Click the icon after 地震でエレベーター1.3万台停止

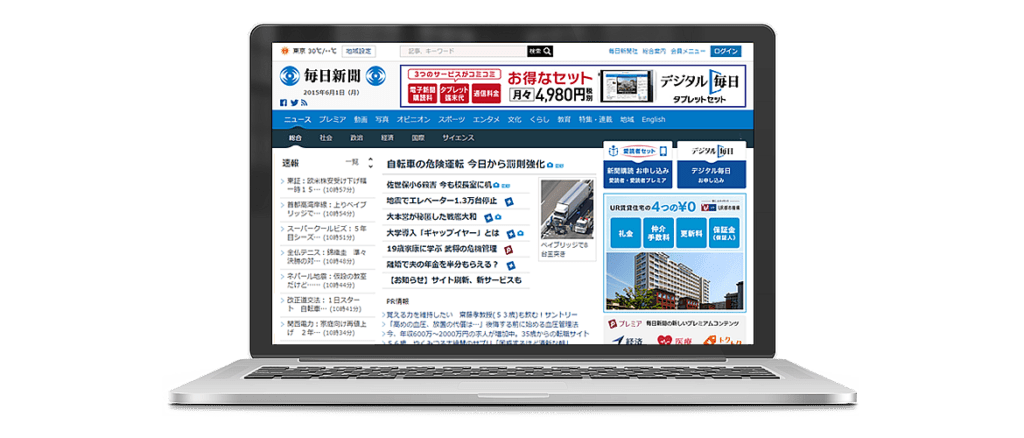(507, 200)
